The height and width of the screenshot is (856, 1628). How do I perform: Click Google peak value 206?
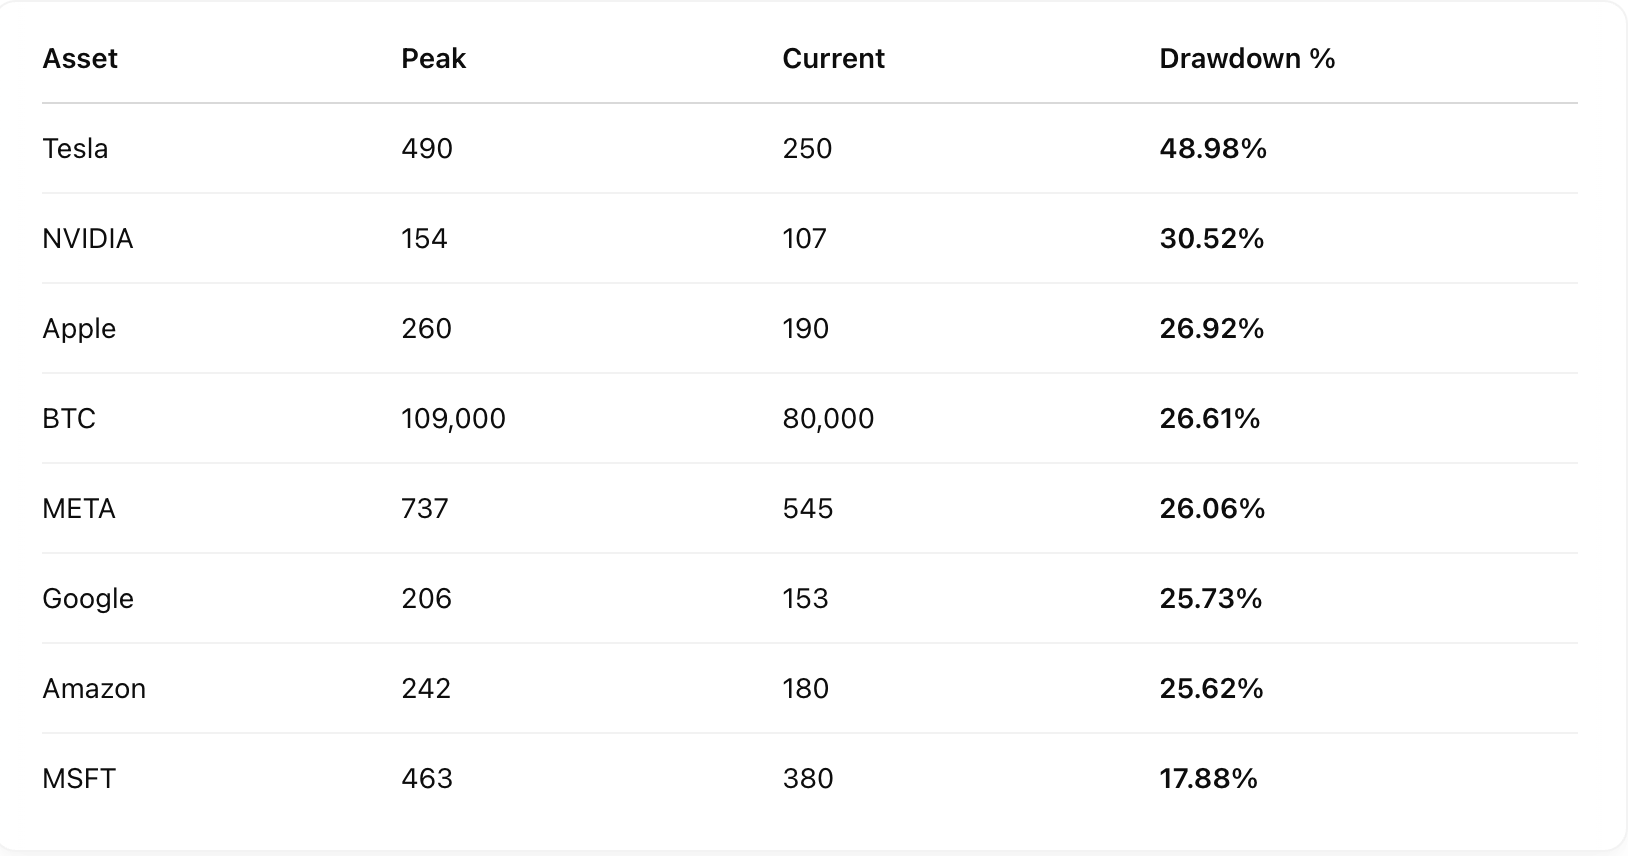(427, 599)
